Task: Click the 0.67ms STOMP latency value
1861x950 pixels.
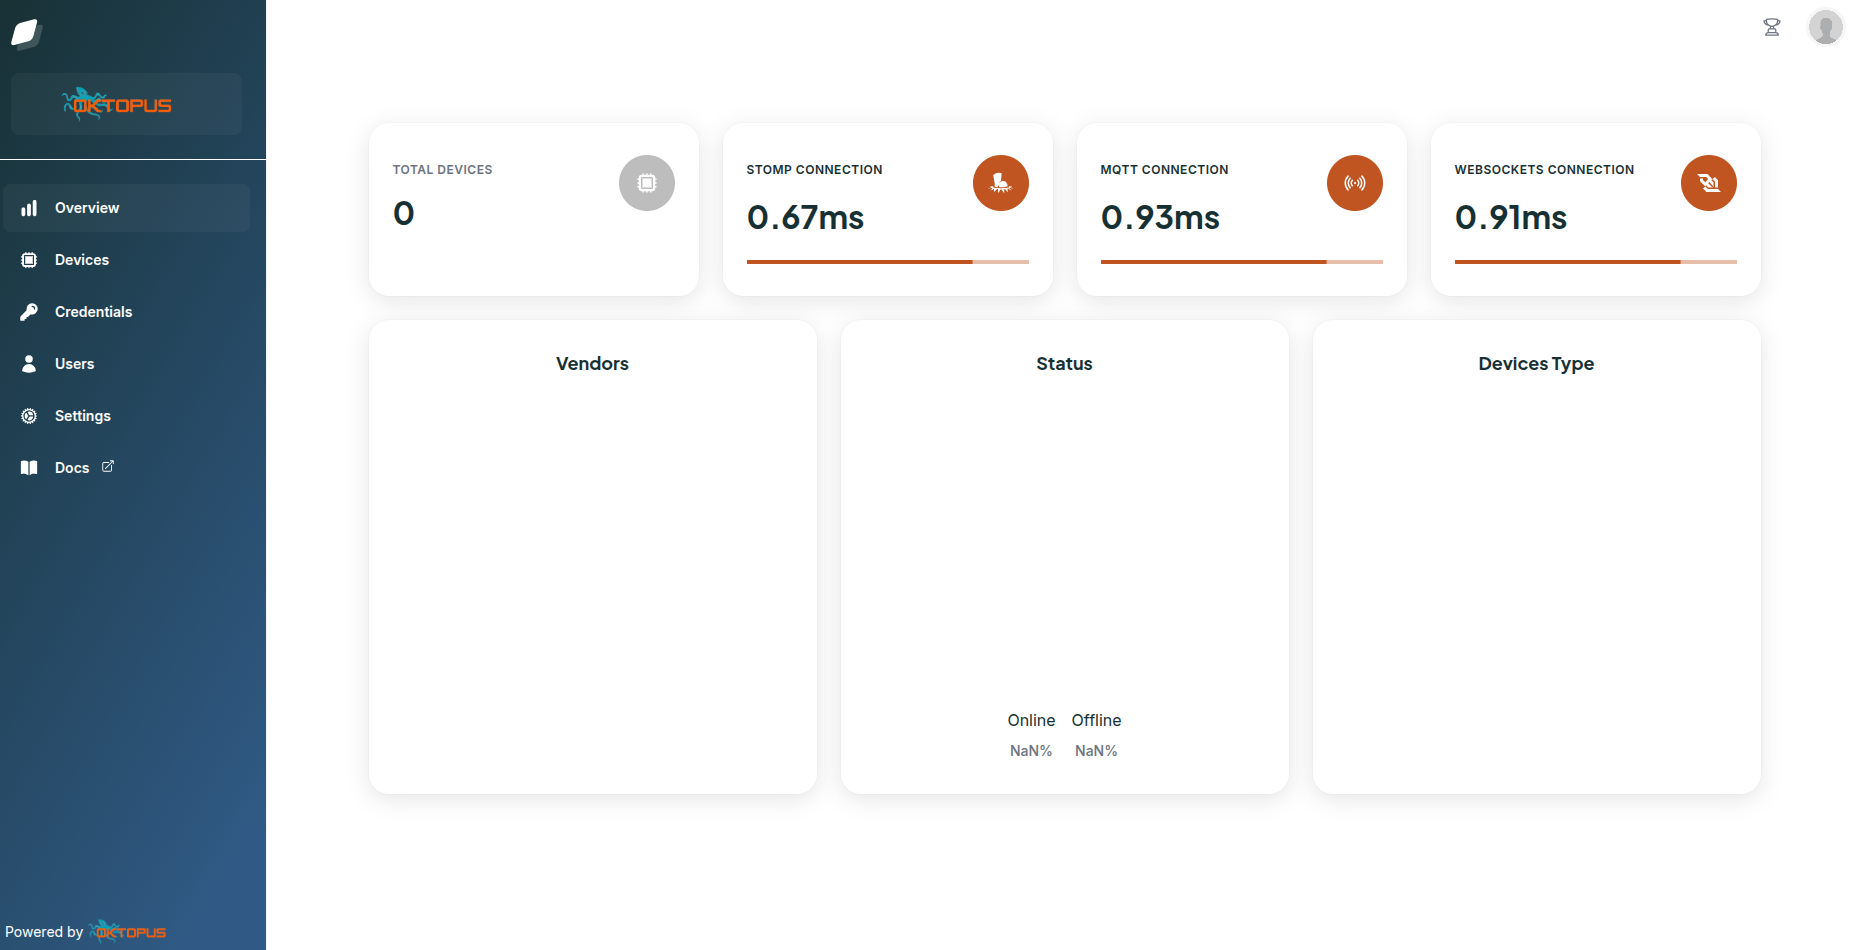Action: coord(806,217)
